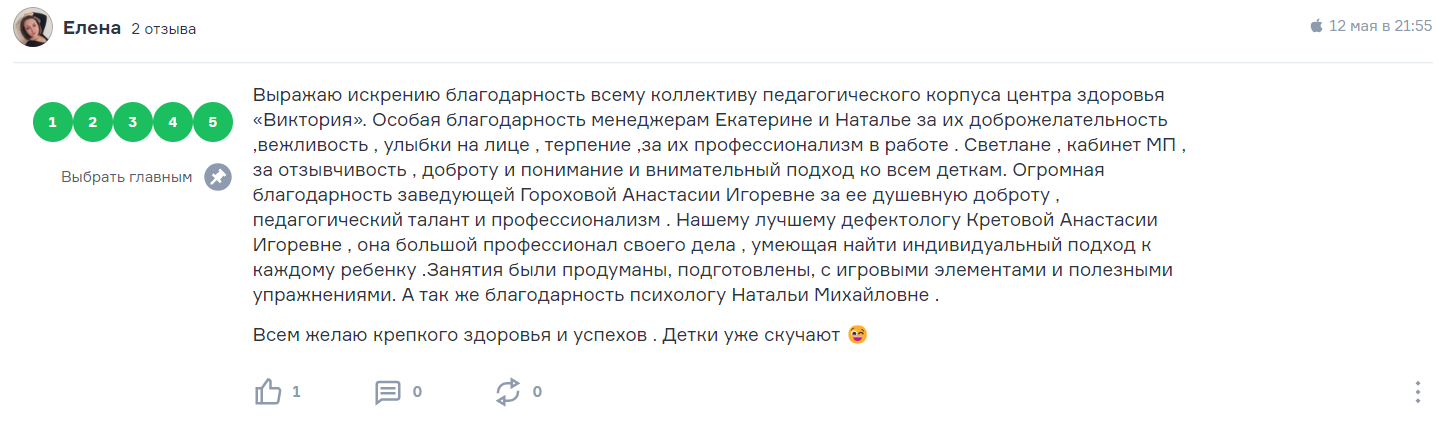This screenshot has width=1450, height=427.
Task: Like the review with the thumbs-up icon
Action: (268, 392)
